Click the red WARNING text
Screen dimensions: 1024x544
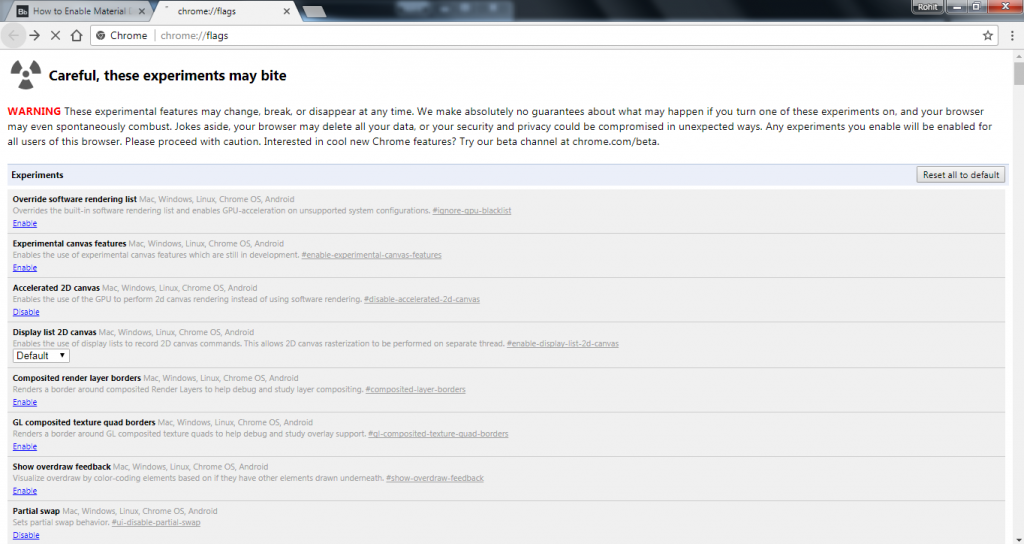click(x=34, y=111)
